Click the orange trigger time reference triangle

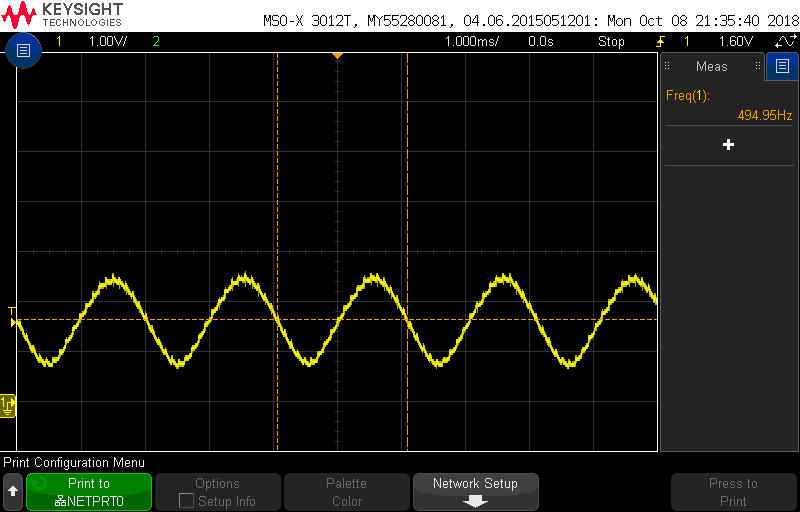(337, 56)
